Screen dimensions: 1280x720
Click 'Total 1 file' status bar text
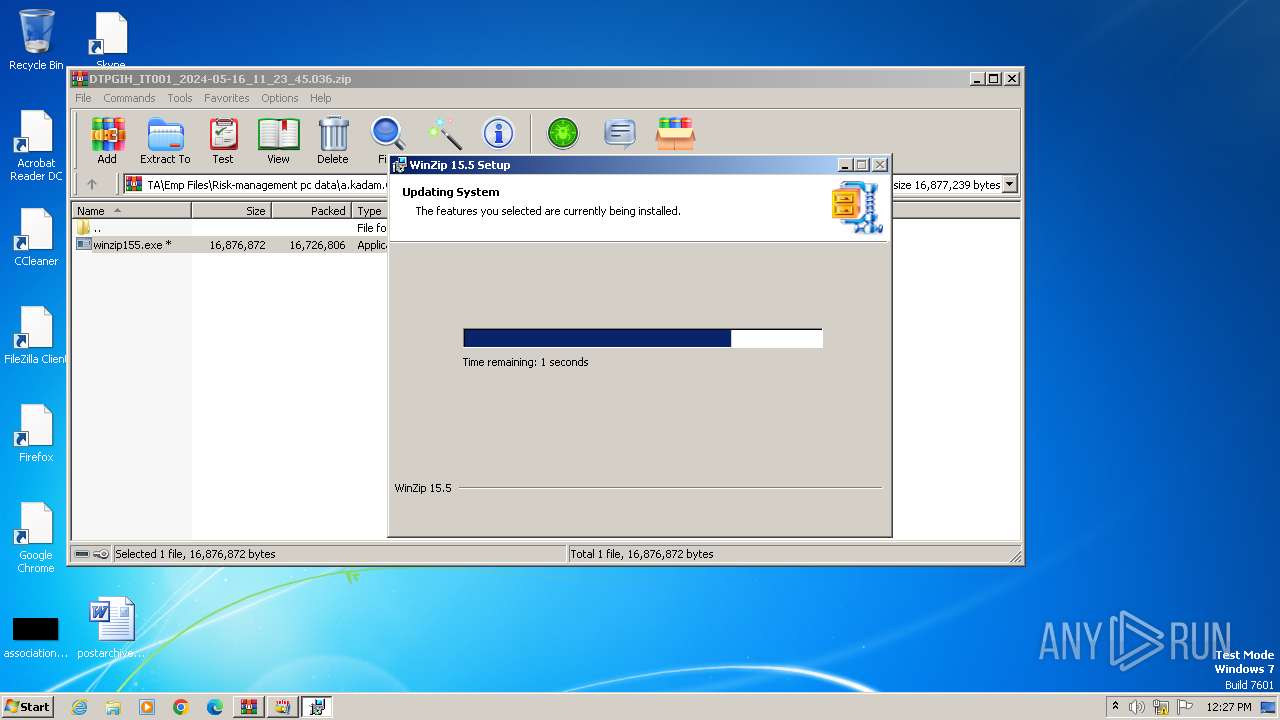click(642, 554)
